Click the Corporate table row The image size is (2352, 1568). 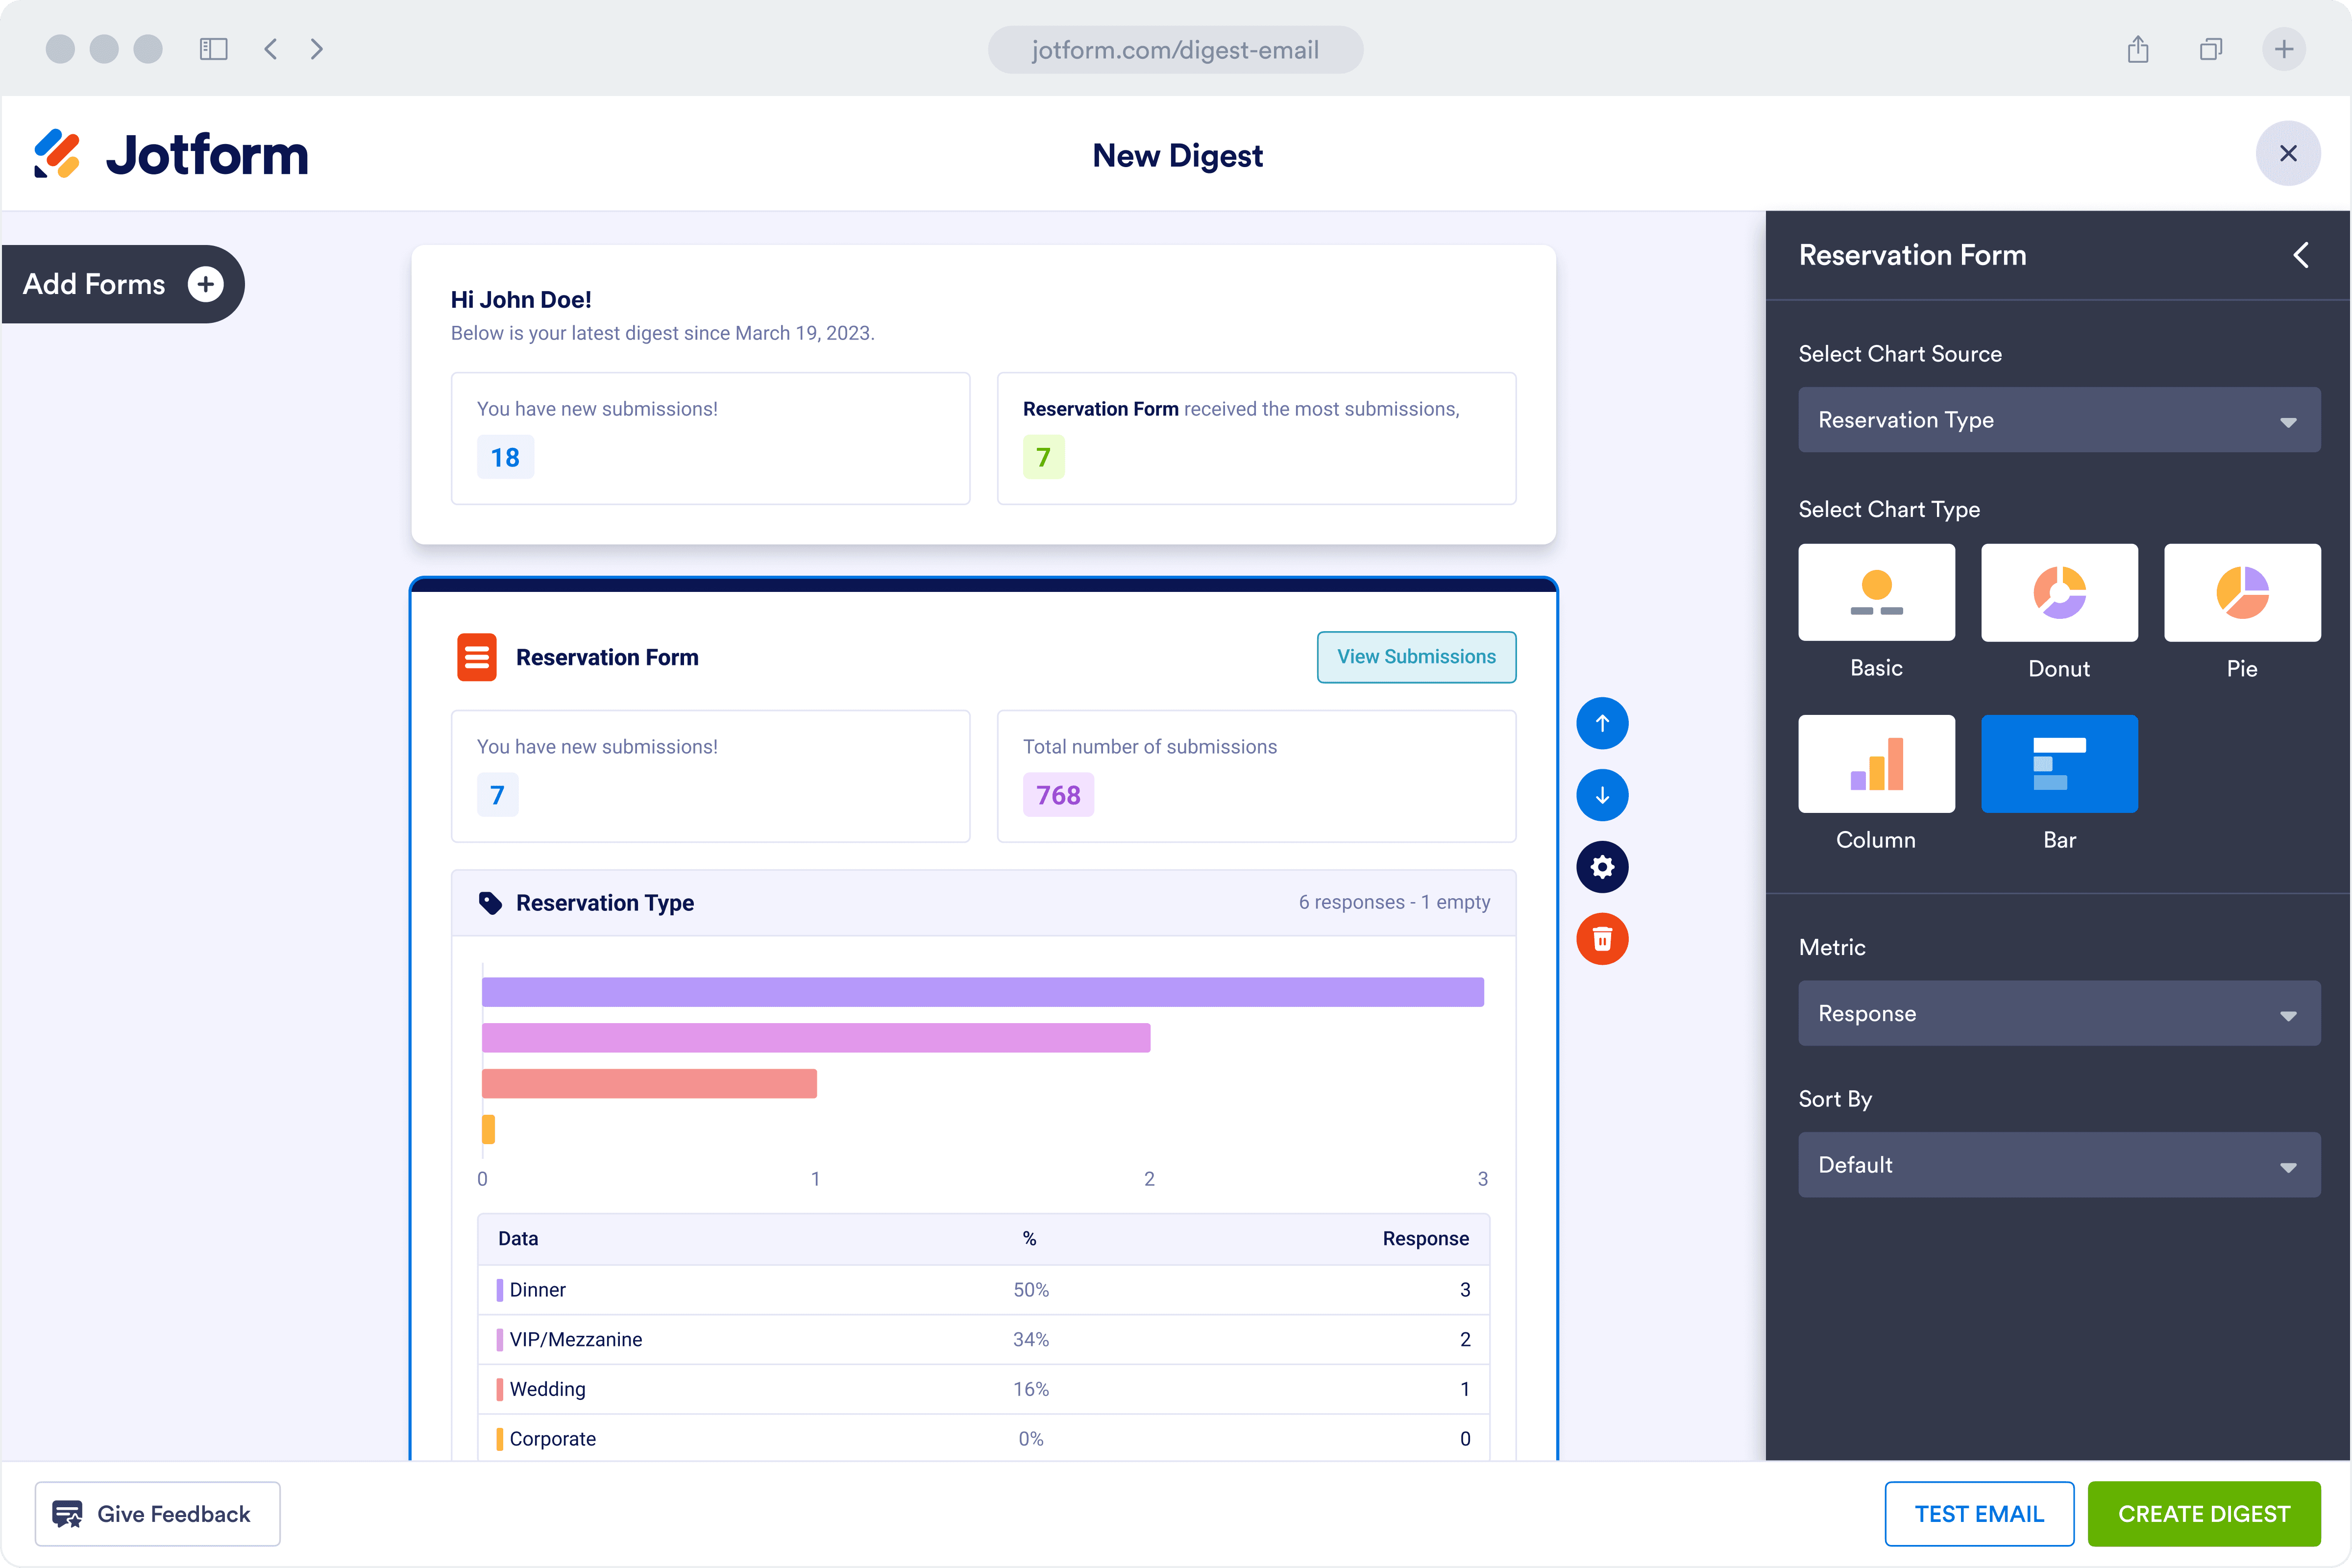tap(984, 1439)
